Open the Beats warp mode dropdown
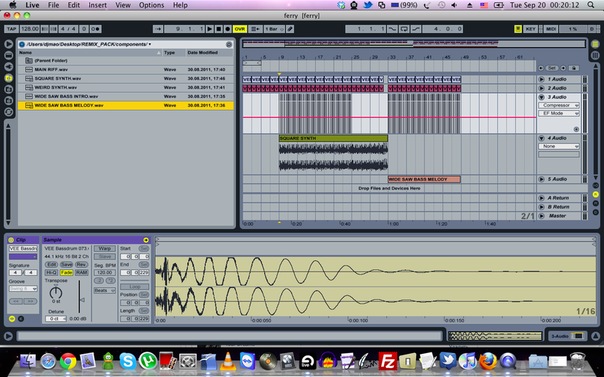604x377 pixels. tap(104, 290)
